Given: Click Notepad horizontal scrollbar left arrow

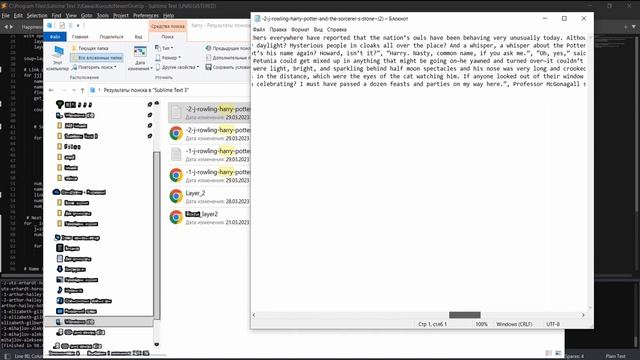Looking at the screenshot, I should [254, 315].
